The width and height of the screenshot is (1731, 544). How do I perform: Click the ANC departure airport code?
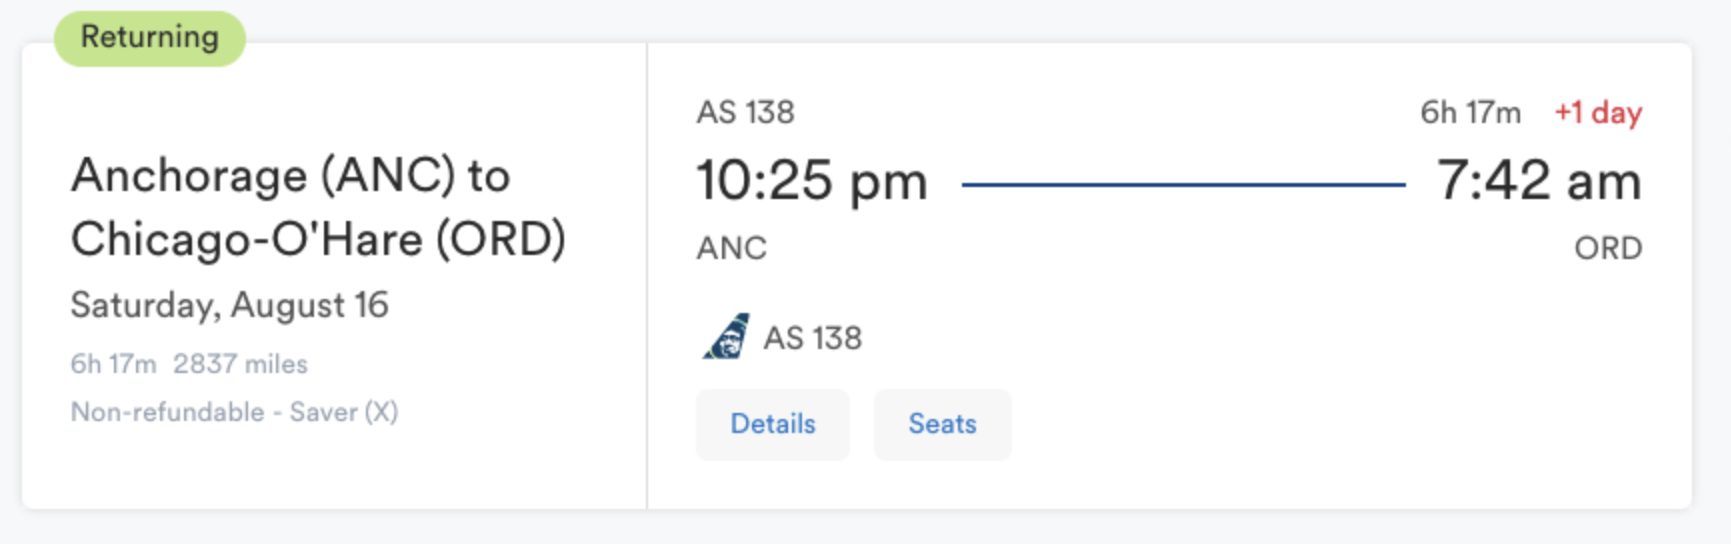tap(731, 248)
